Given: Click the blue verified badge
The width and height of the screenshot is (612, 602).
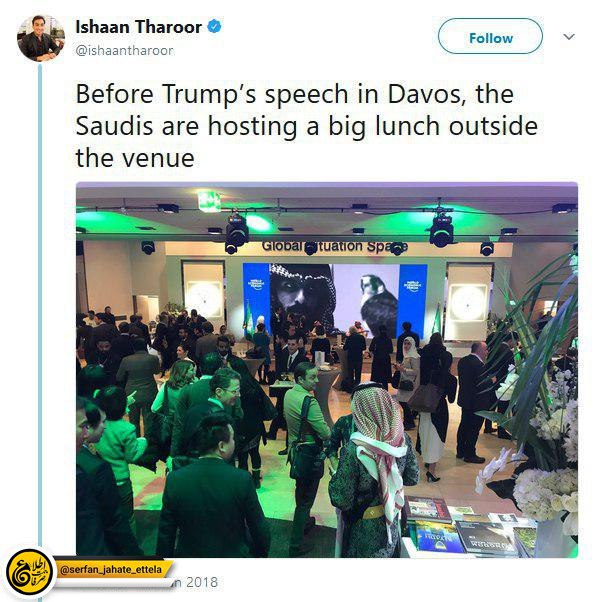Looking at the screenshot, I should [214, 27].
